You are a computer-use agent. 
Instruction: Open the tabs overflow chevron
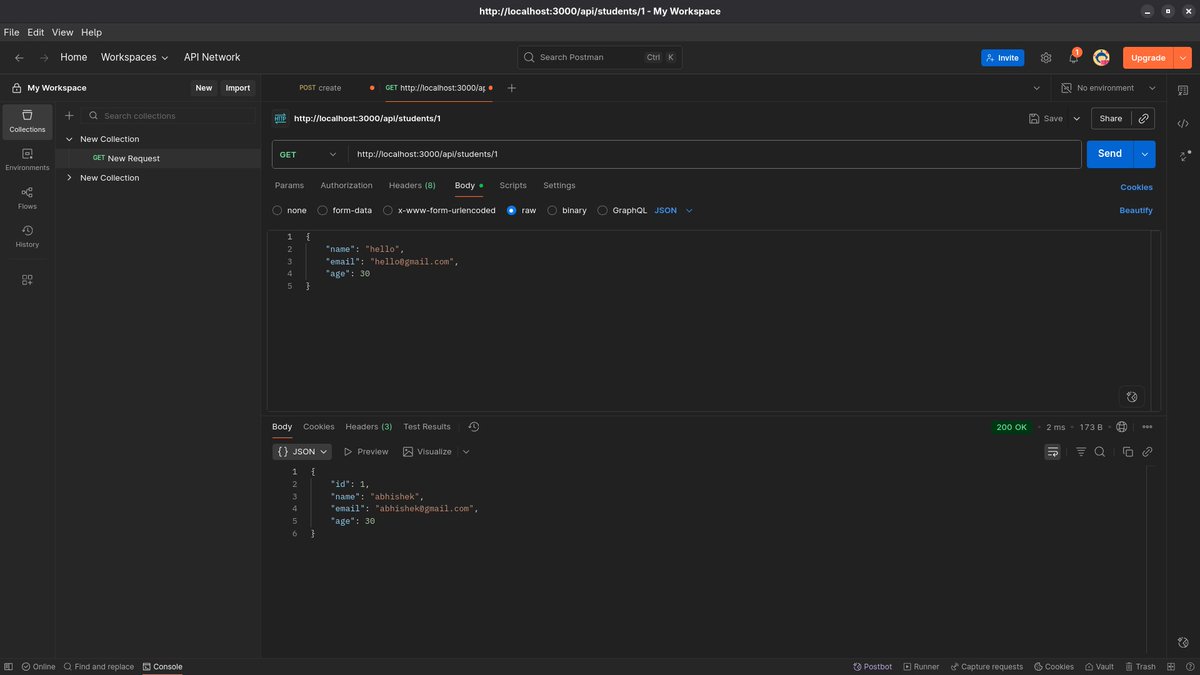coord(1036,88)
